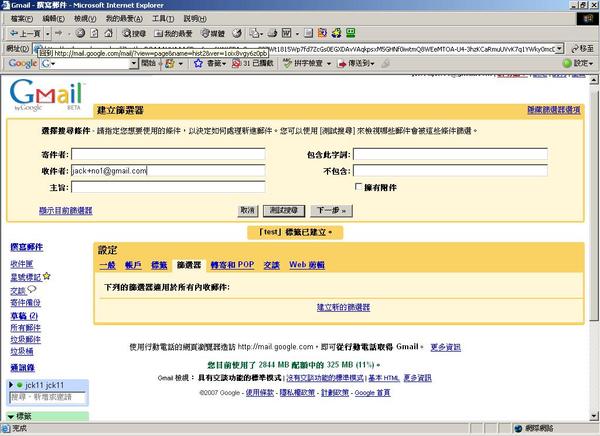Open the Favorites (我的最愛) menu
Image resolution: width=600 pixels, height=436 pixels.
(x=124, y=18)
